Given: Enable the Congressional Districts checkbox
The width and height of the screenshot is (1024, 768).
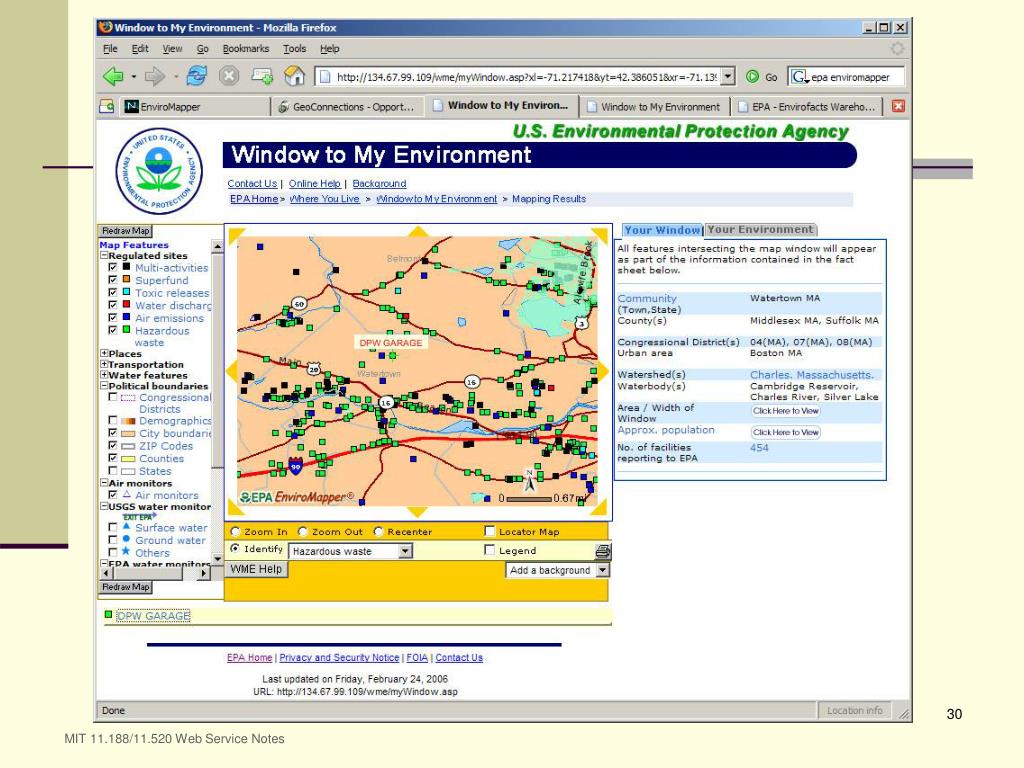Looking at the screenshot, I should coord(112,397).
